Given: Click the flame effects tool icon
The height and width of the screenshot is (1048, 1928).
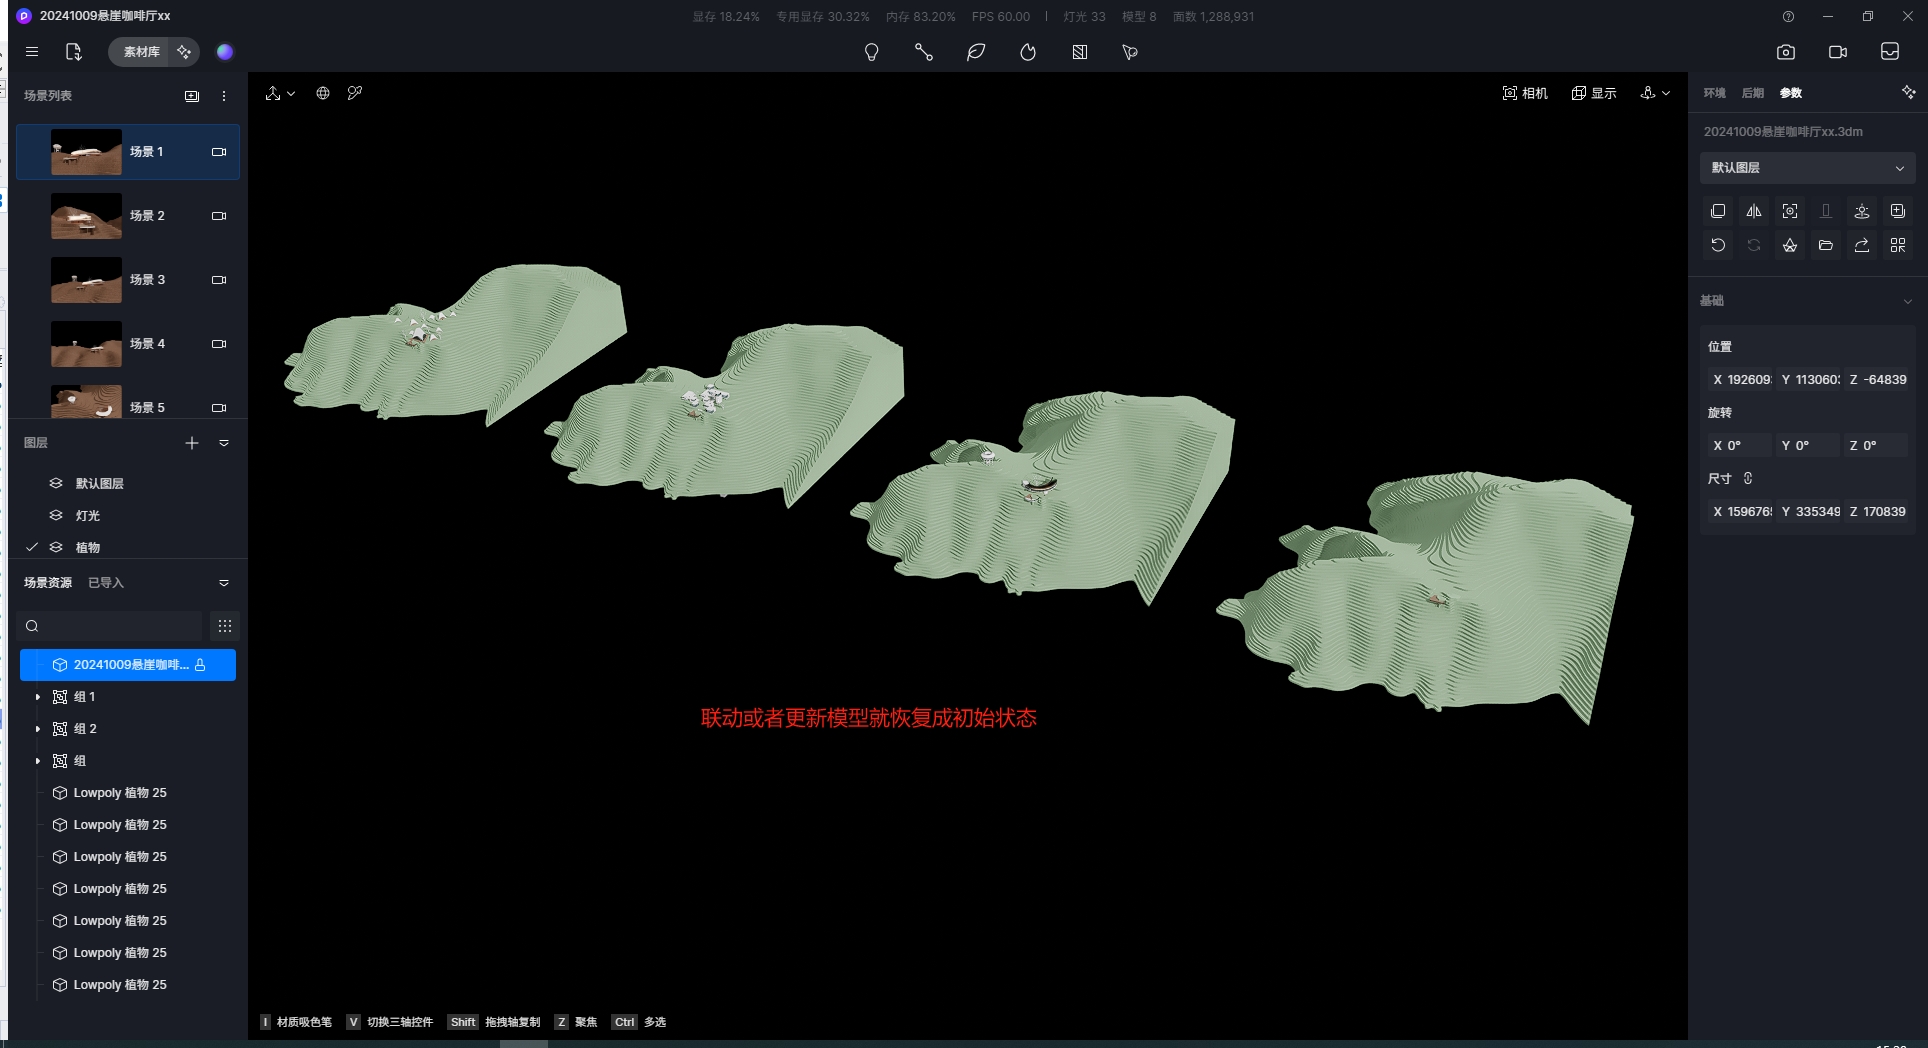Looking at the screenshot, I should (1028, 52).
